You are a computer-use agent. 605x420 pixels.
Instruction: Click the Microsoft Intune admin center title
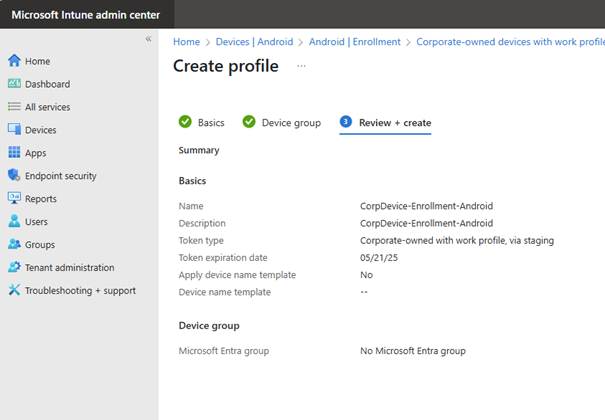tap(86, 15)
